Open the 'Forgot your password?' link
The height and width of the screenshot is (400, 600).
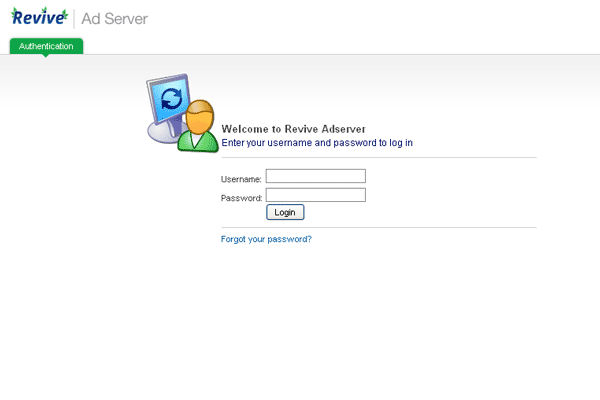(x=266, y=239)
